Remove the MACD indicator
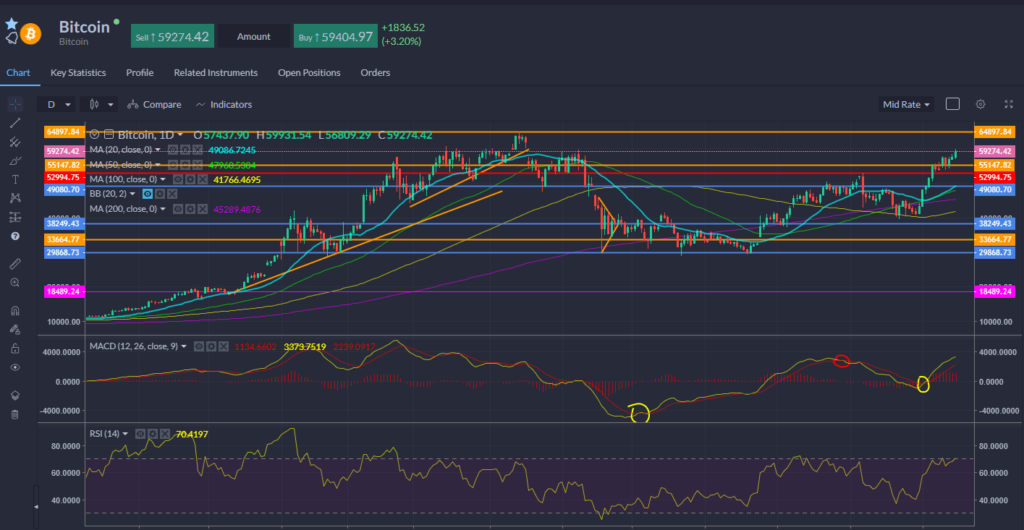This screenshot has width=1024, height=530. pos(223,347)
